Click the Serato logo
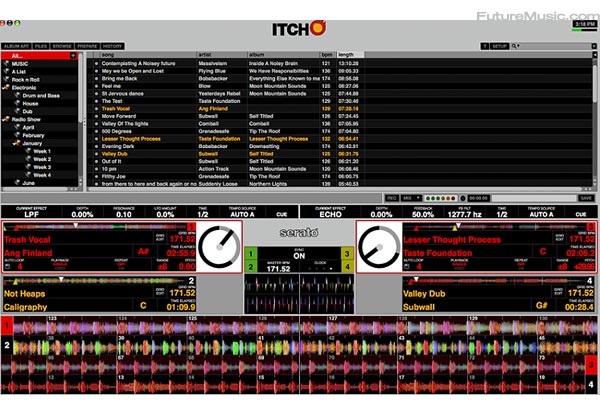Image resolution: width=600 pixels, height=415 pixels. (x=299, y=232)
